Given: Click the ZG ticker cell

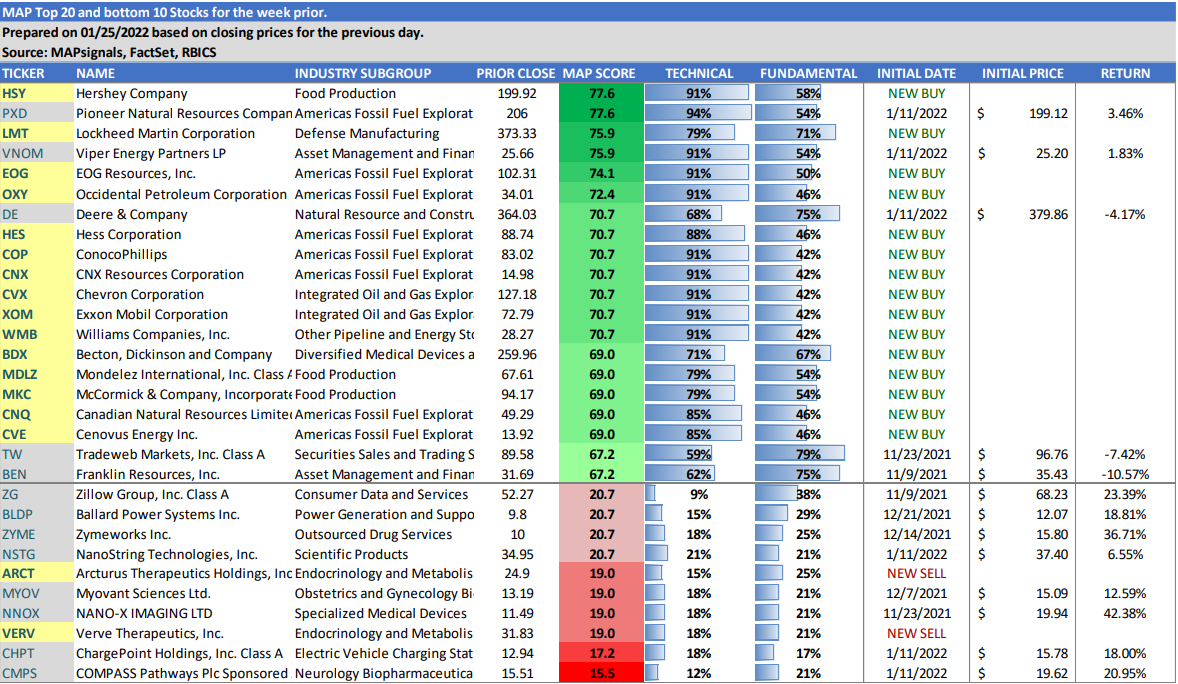Looking at the screenshot, I should (37, 495).
